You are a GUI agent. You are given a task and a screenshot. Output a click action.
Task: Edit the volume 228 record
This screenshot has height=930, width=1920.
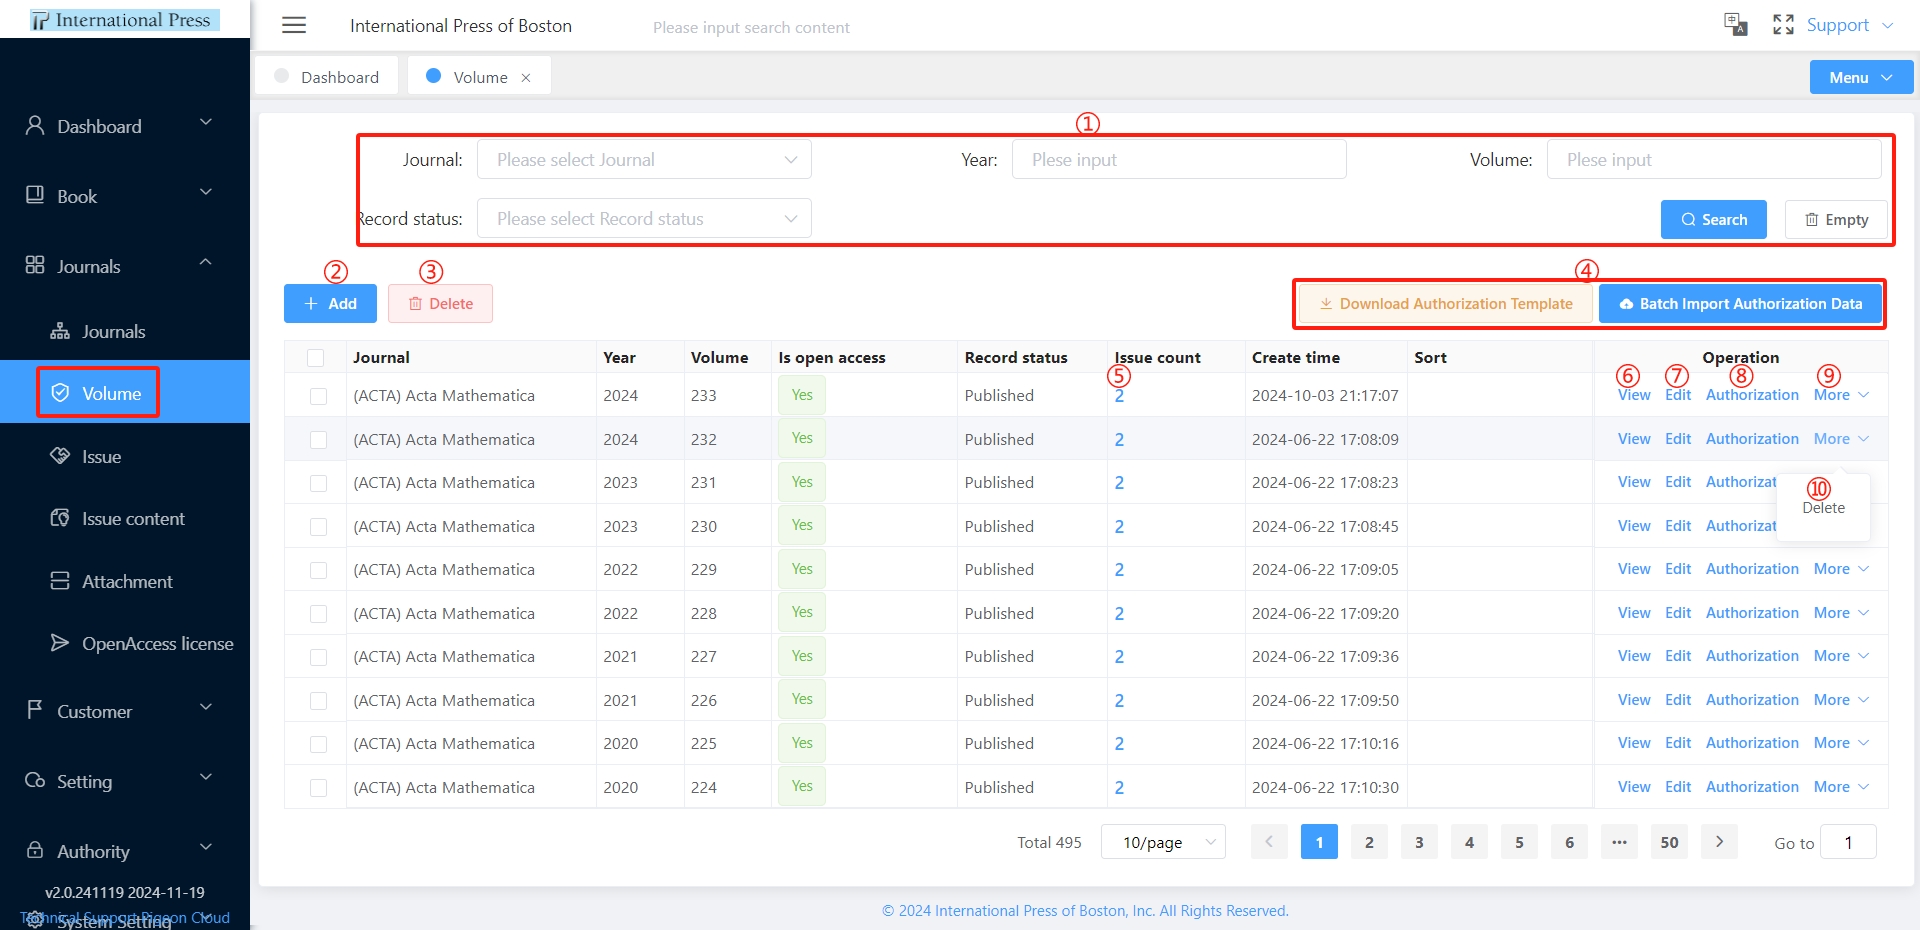(1678, 613)
